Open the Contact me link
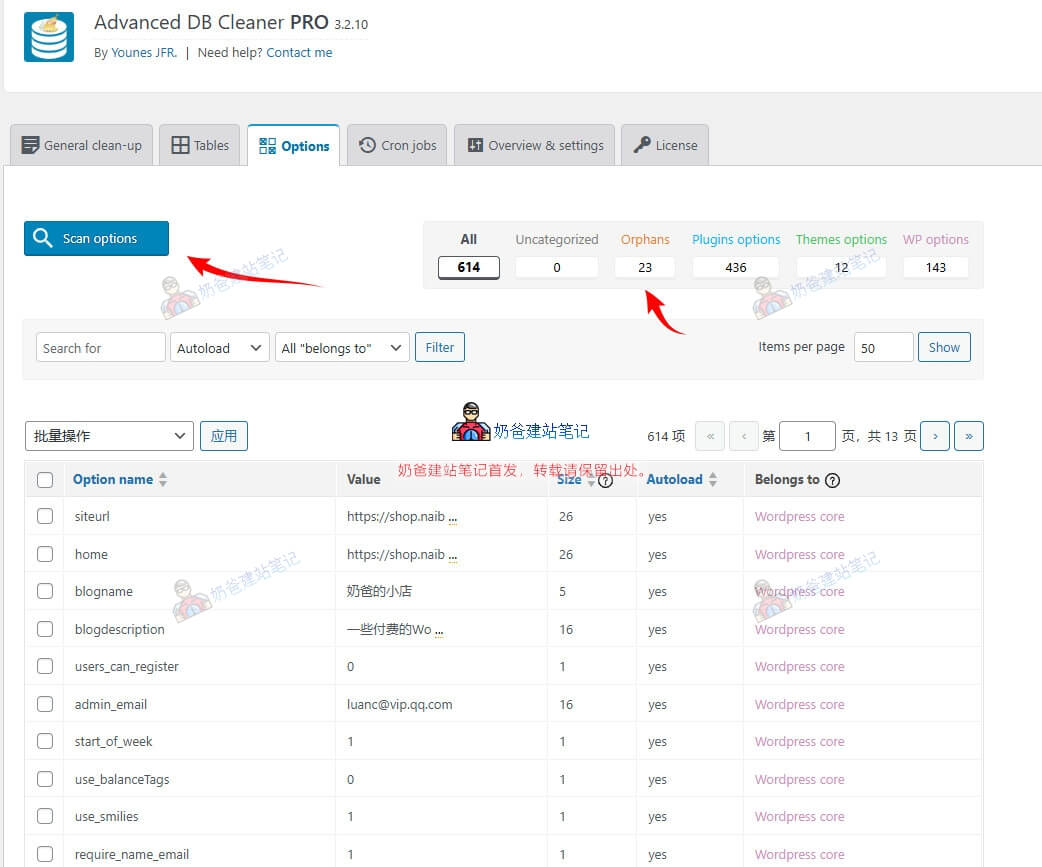 (299, 53)
